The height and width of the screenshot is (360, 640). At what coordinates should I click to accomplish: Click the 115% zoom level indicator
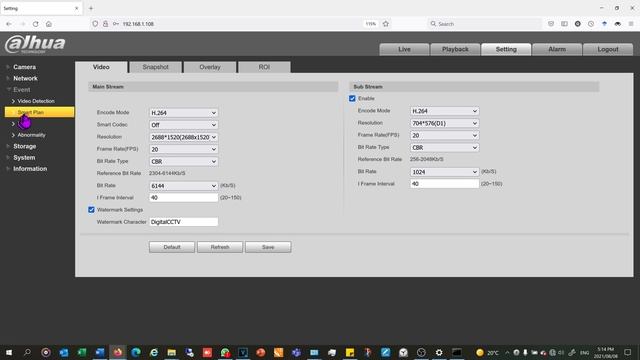(371, 24)
